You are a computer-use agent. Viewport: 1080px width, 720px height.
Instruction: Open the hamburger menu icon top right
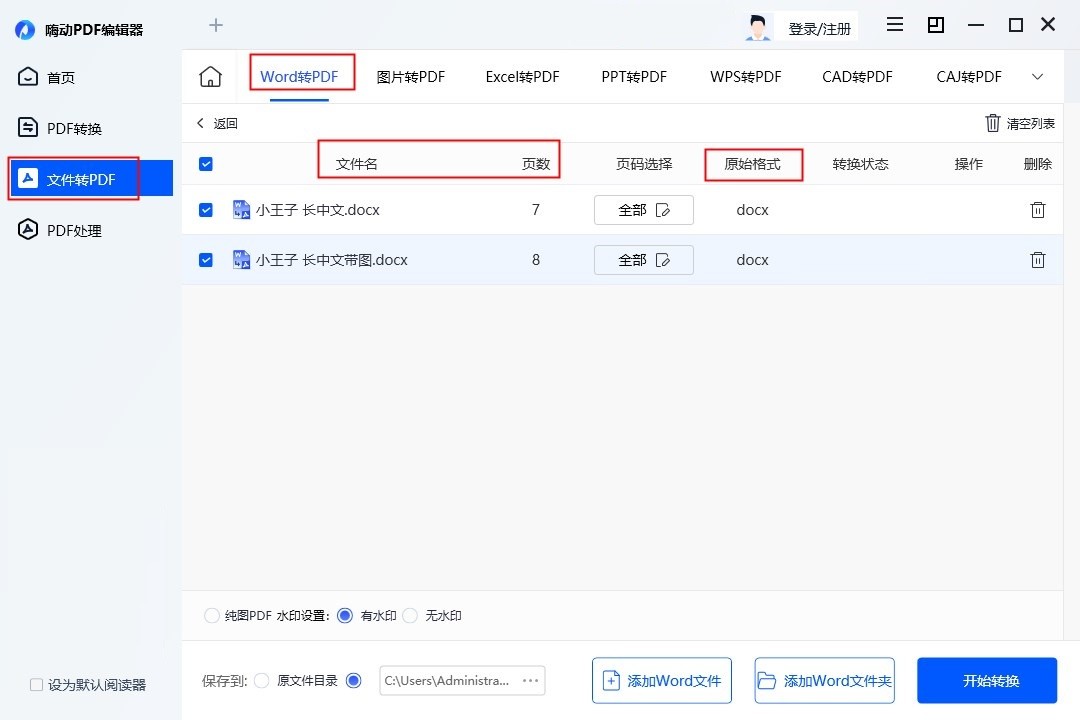click(894, 25)
